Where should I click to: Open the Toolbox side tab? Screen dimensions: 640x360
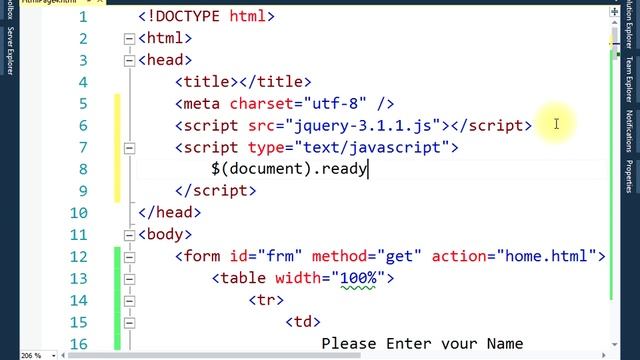[10, 9]
